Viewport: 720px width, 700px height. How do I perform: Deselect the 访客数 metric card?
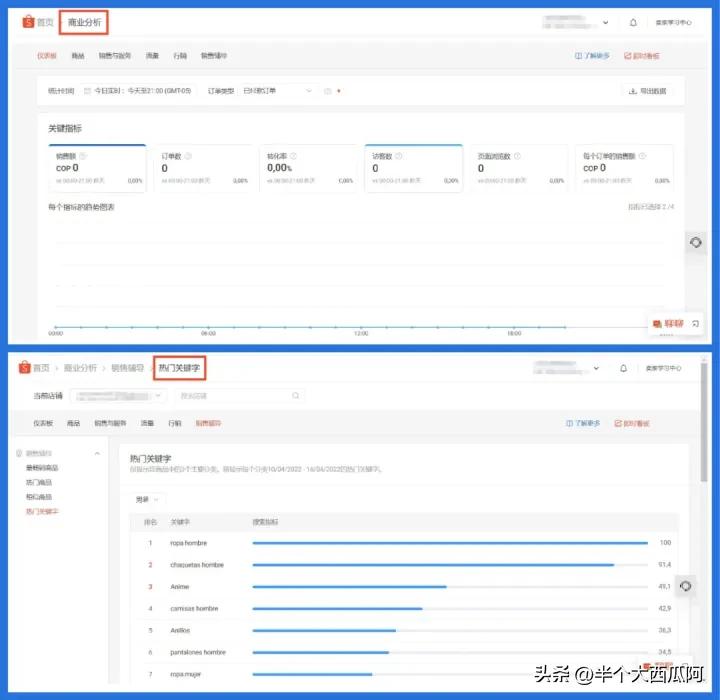pyautogui.click(x=413, y=168)
